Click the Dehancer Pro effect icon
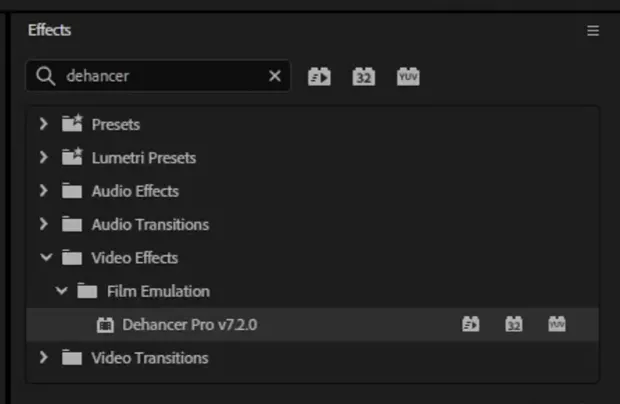The height and width of the screenshot is (404, 620). click(x=105, y=325)
